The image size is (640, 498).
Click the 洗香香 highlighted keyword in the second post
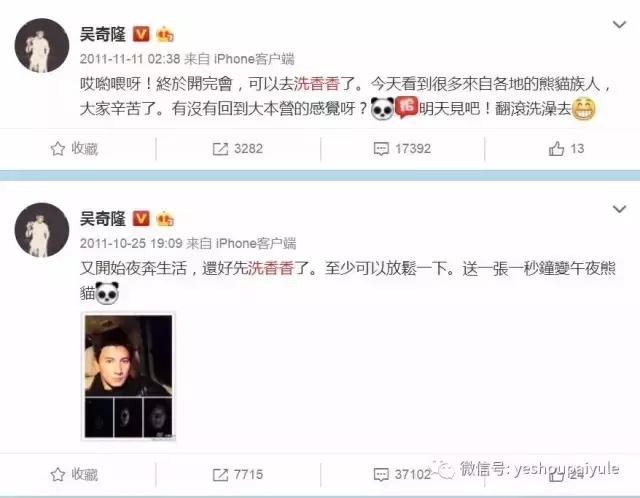pyautogui.click(x=271, y=268)
